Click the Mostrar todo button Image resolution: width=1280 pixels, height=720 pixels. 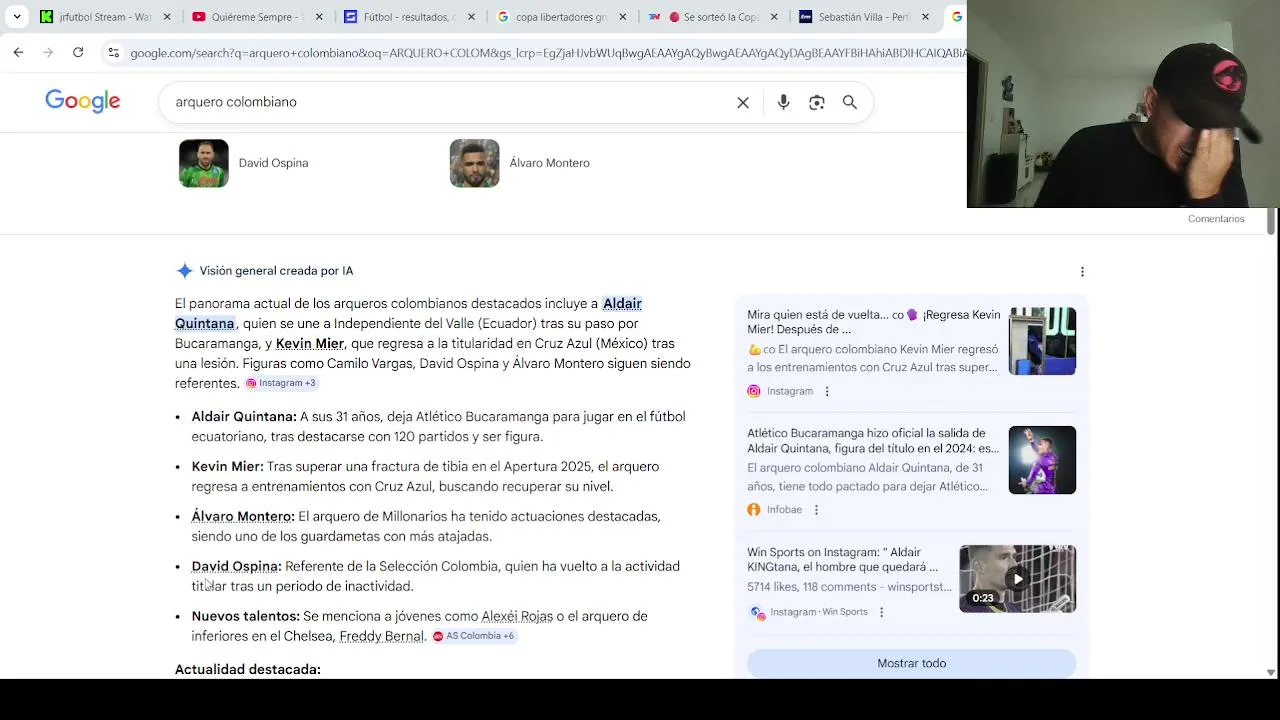(x=912, y=663)
